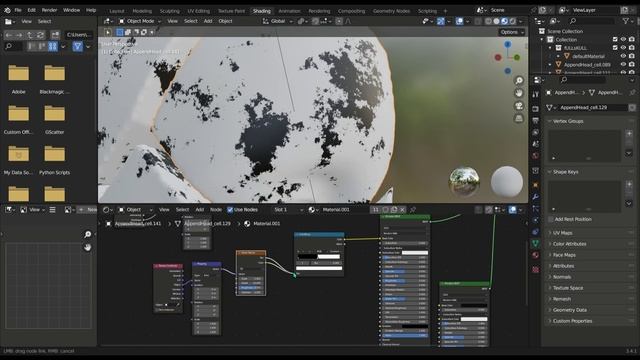
Task: Open the GScatter folder
Action: point(54,119)
